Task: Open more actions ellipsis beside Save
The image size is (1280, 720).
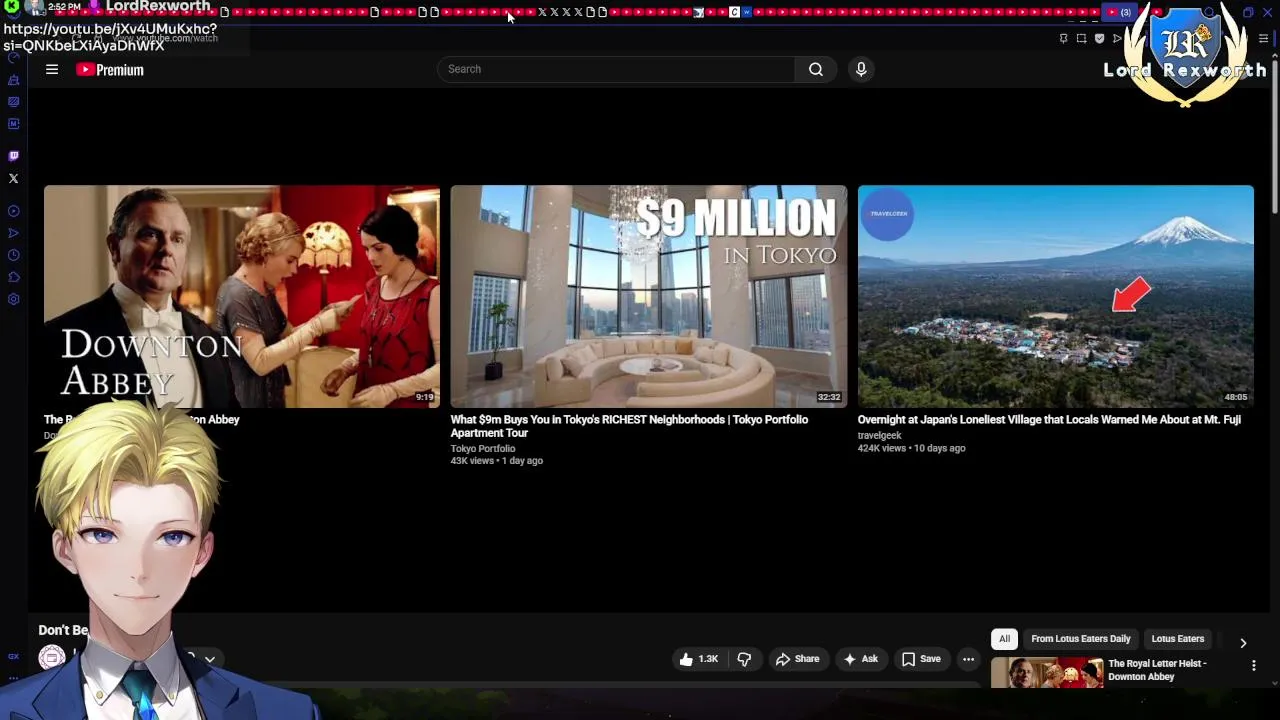Action: pos(968,659)
